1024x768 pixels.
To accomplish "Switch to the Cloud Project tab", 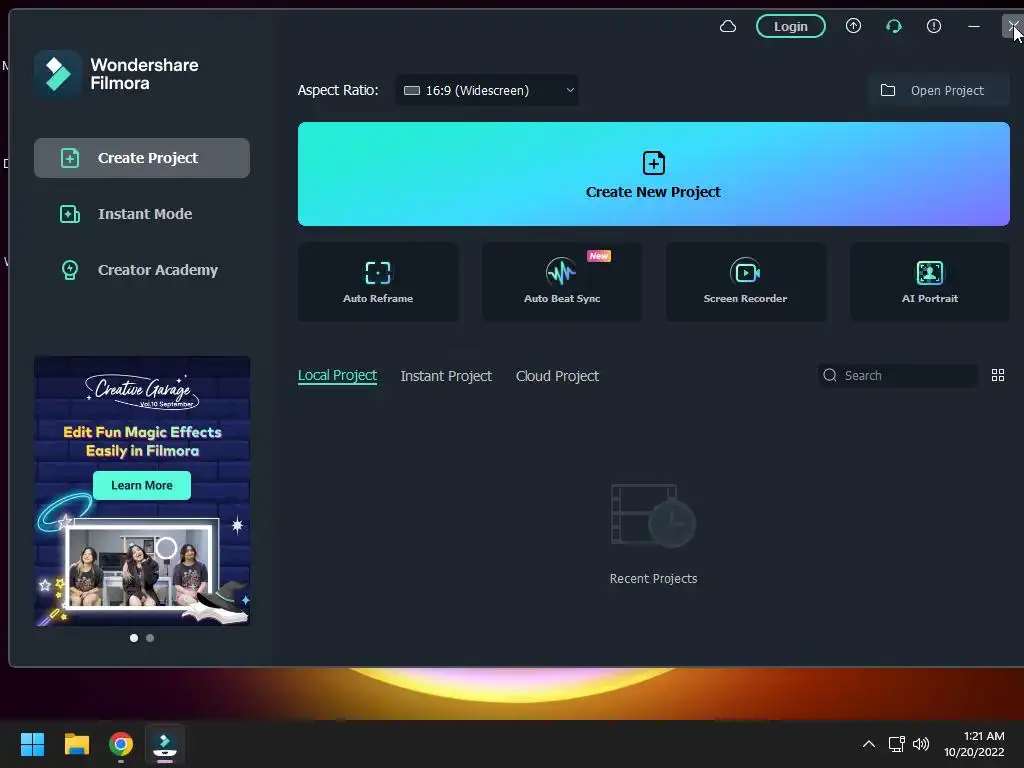I will 557,376.
